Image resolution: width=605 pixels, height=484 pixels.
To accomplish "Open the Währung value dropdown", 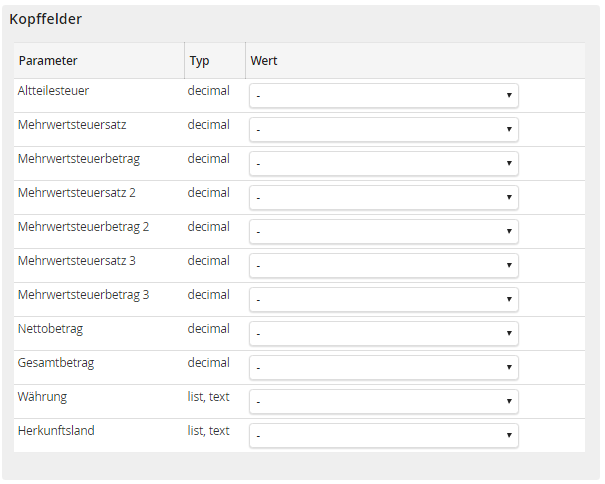I will [383, 402].
